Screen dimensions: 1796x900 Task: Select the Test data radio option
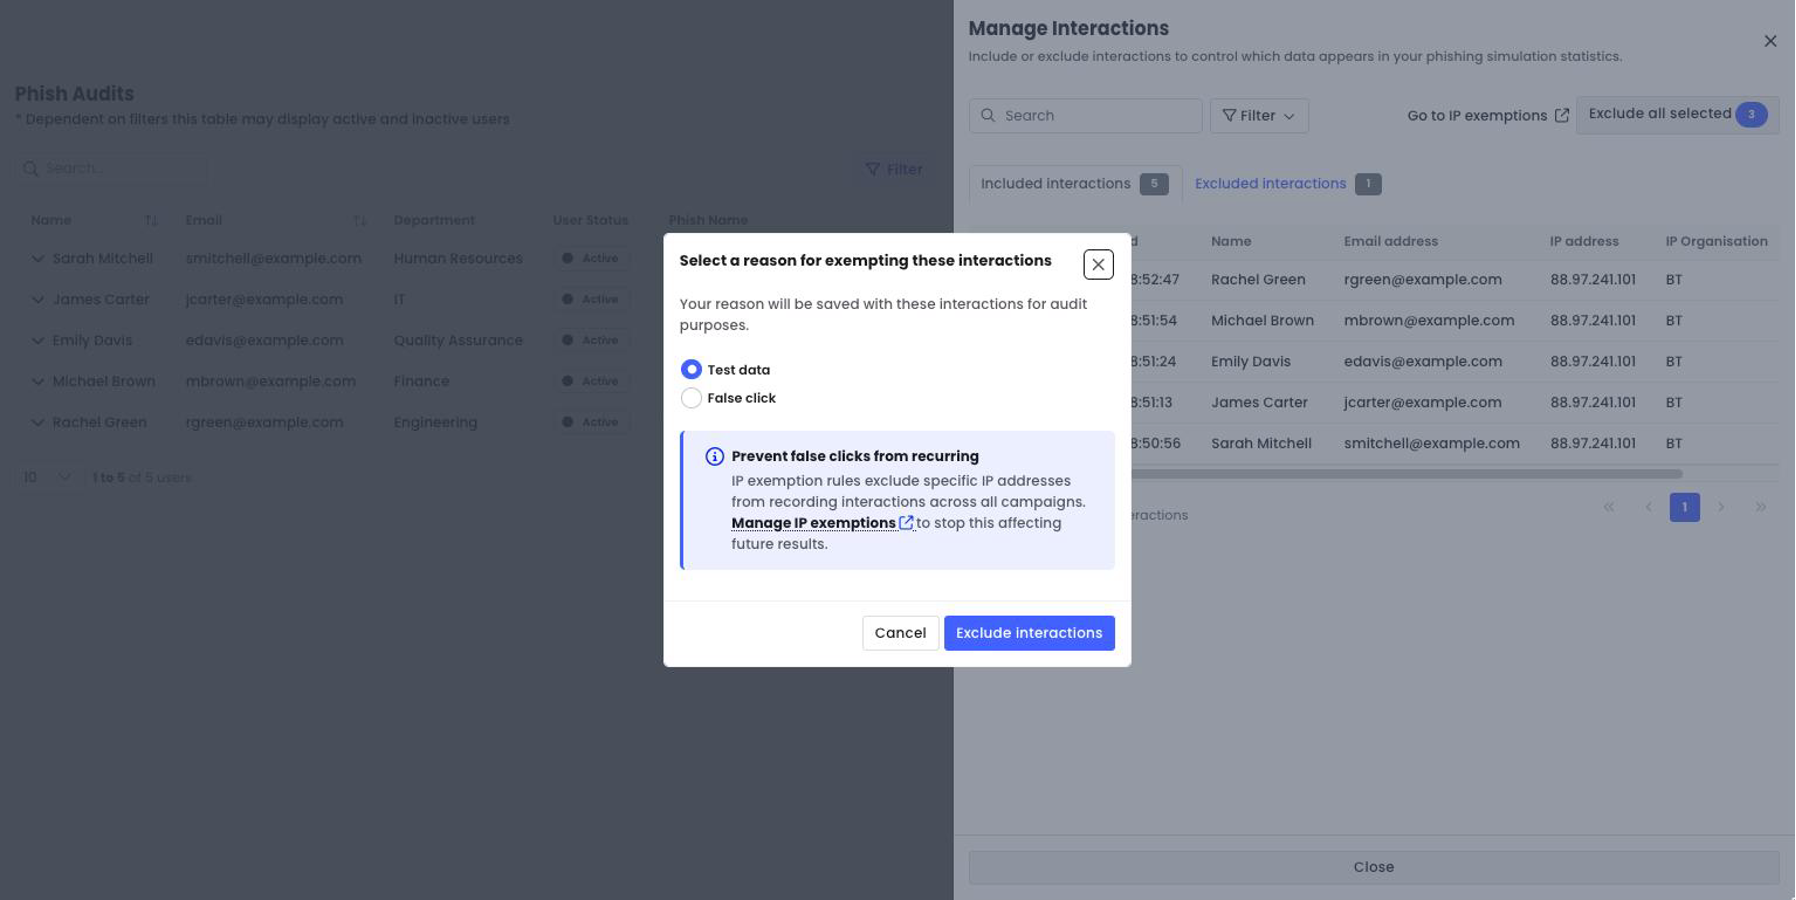[691, 369]
